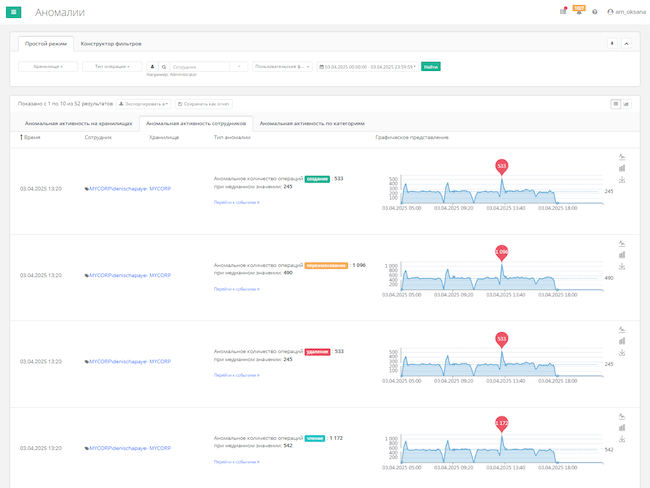Select bar chart icon for чтение row
The image size is (650, 488).
coord(622,427)
